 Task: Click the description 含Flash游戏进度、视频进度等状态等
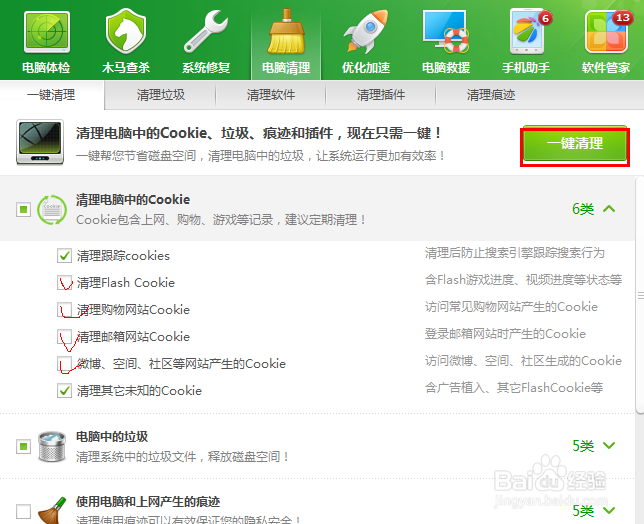coord(523,280)
